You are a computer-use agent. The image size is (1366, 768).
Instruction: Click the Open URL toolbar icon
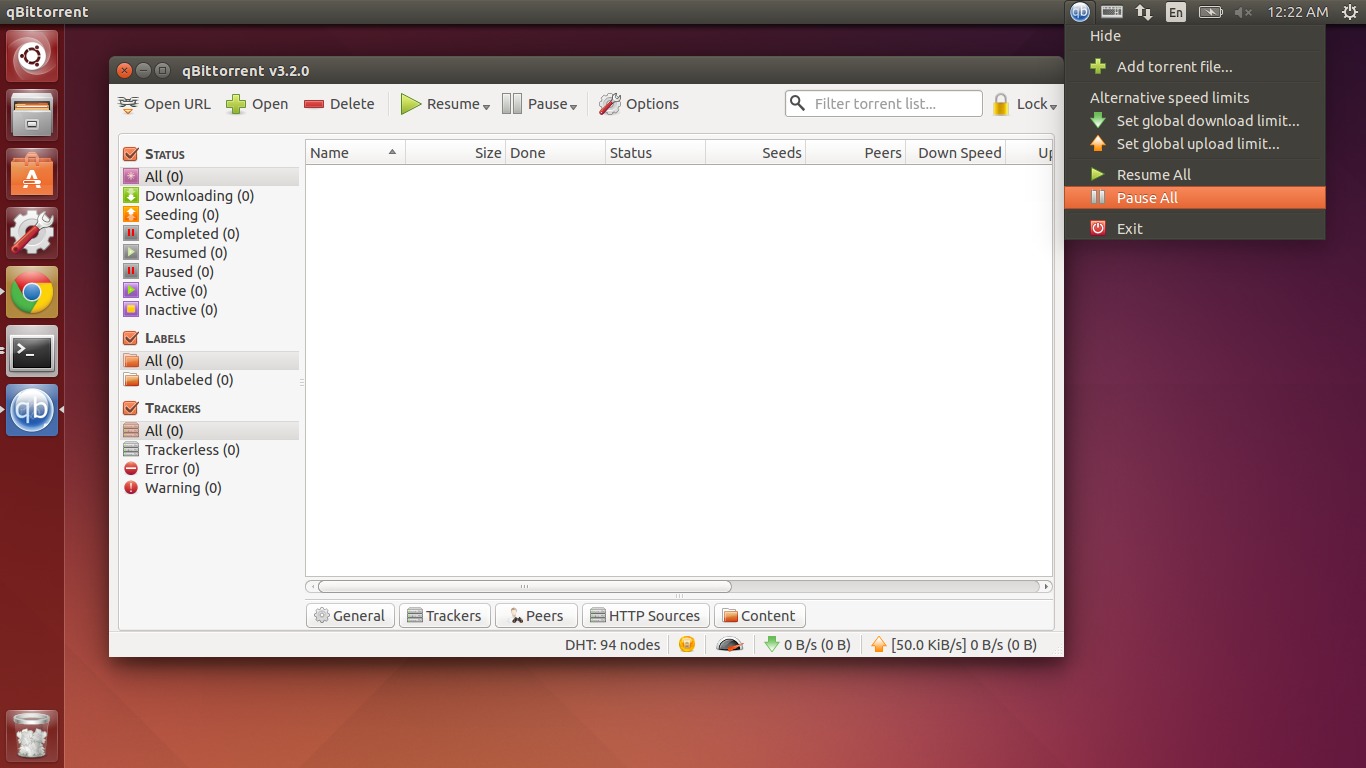[x=128, y=104]
